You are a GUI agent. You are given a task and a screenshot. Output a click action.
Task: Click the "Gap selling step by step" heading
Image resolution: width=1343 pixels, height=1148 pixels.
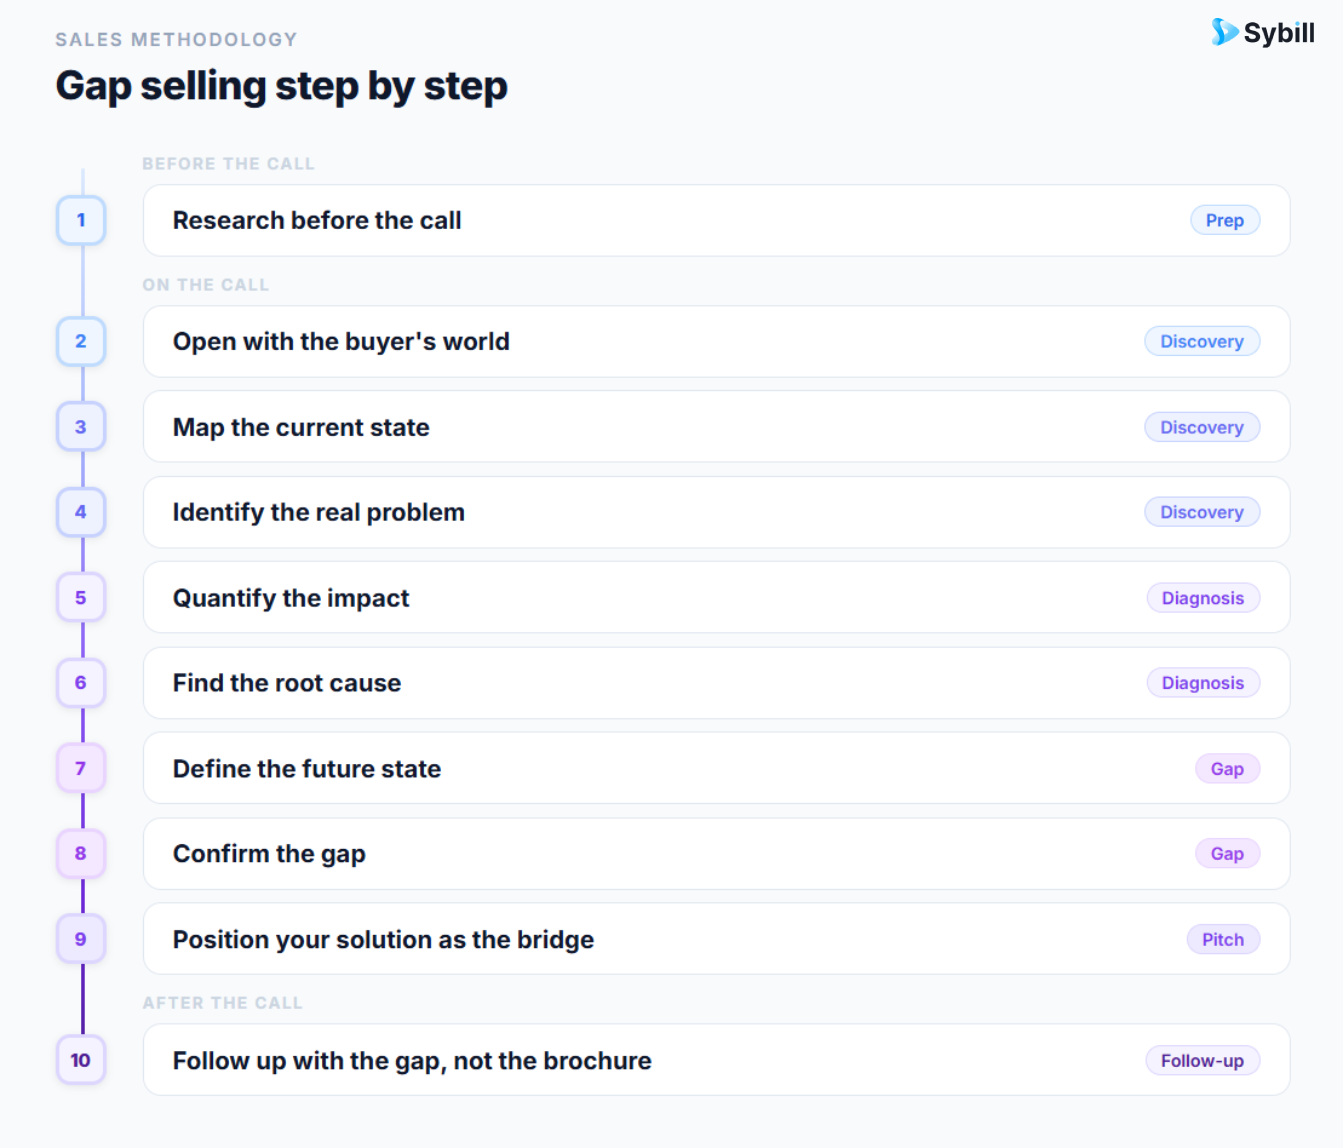(281, 86)
